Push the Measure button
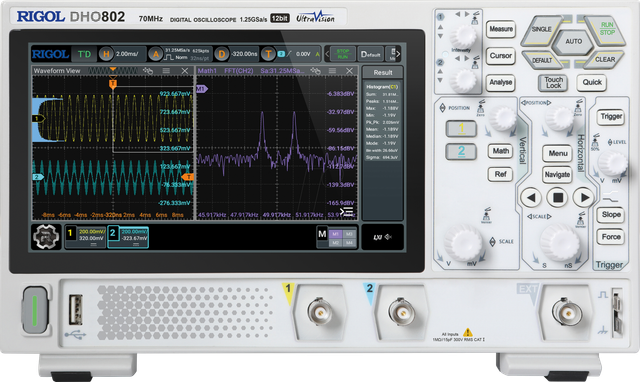This screenshot has height=382, width=640. pos(501,29)
